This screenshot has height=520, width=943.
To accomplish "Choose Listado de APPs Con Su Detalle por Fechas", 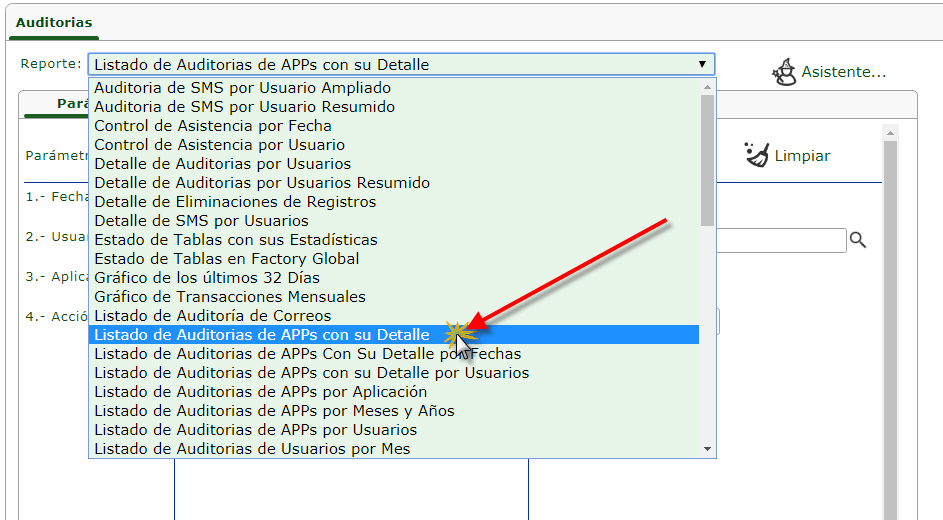I will (393, 354).
